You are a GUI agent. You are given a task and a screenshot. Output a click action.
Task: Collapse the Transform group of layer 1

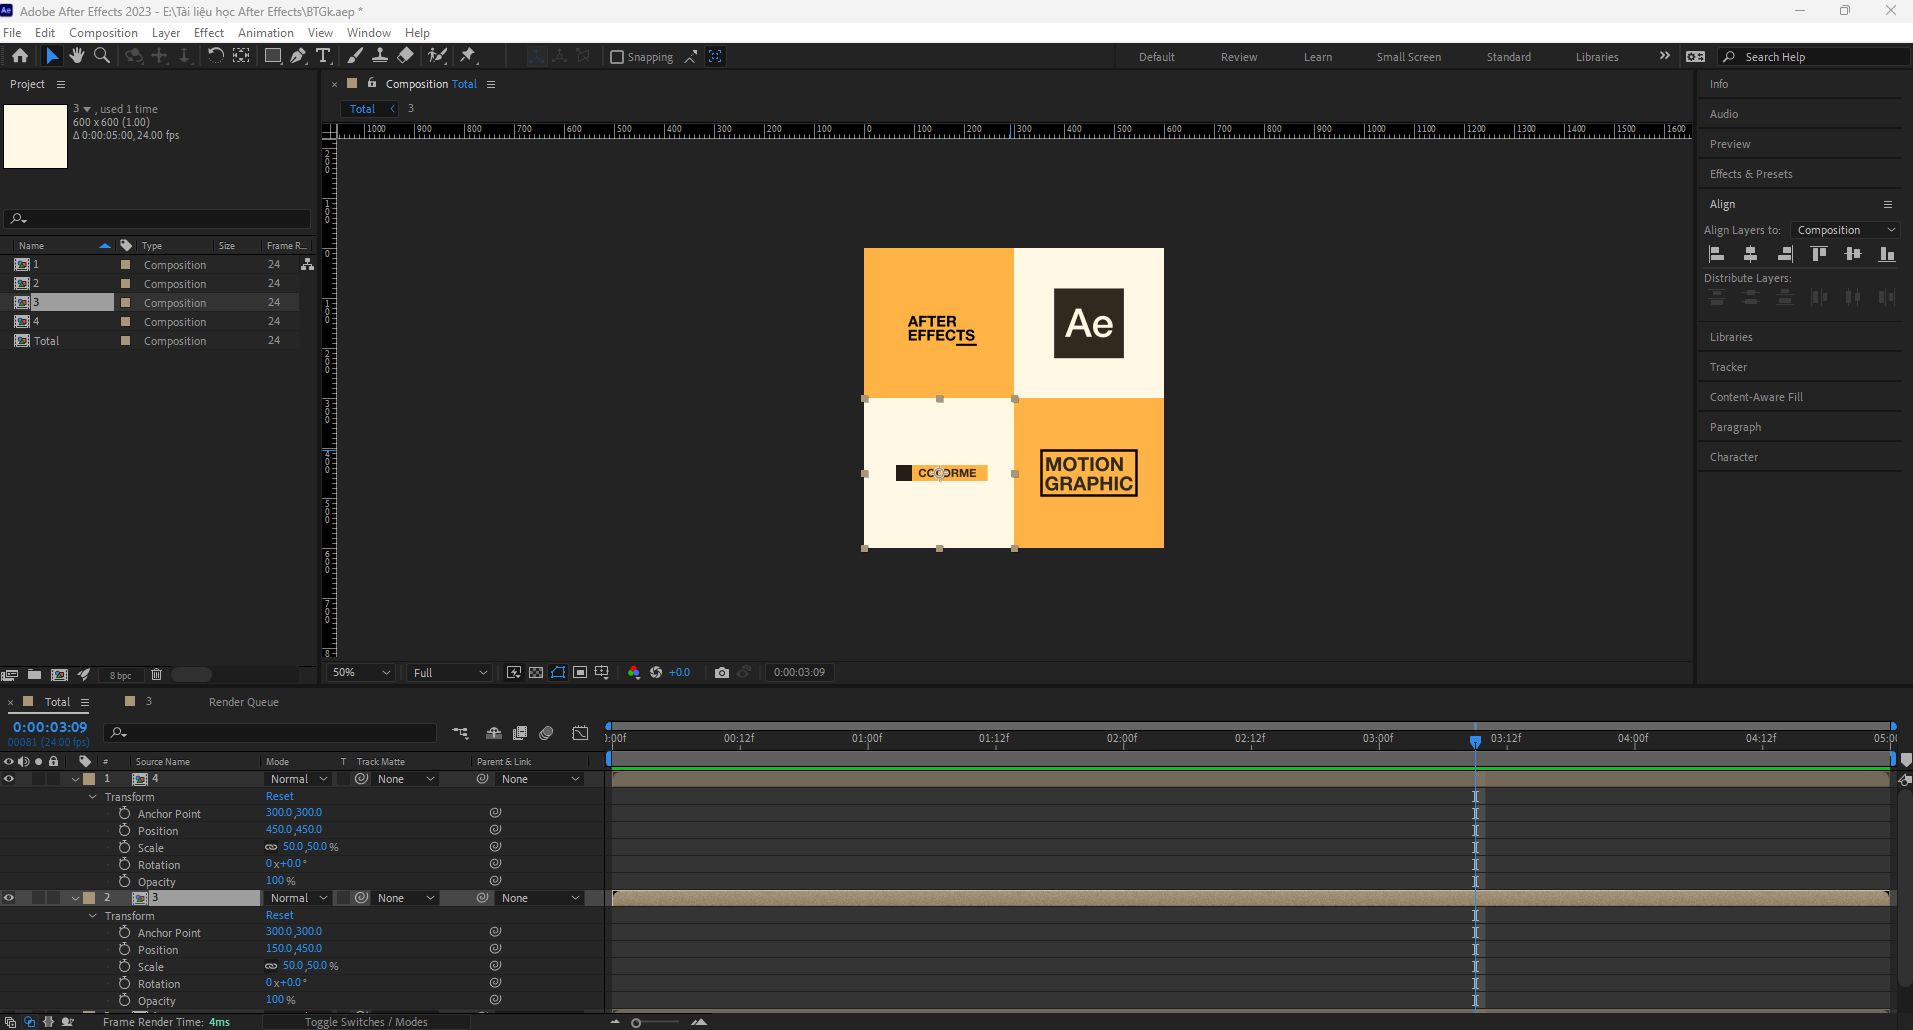[x=93, y=797]
